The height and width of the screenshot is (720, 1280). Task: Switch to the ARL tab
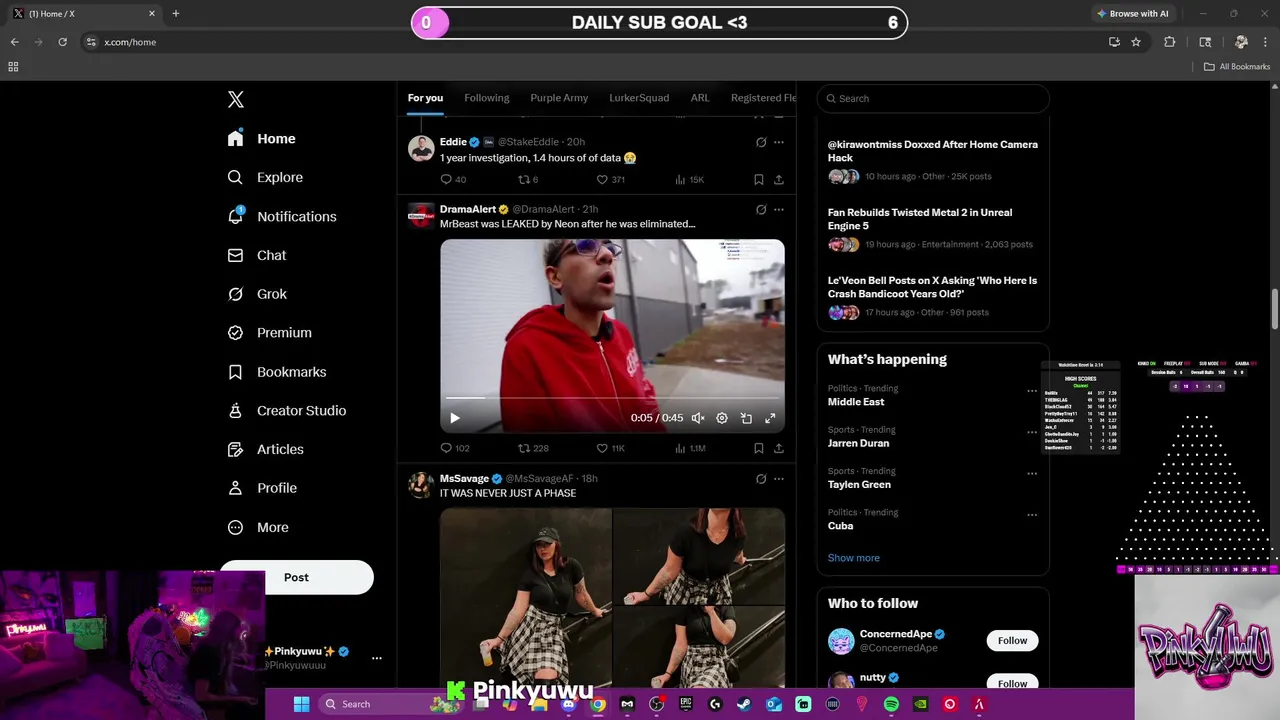coord(700,98)
